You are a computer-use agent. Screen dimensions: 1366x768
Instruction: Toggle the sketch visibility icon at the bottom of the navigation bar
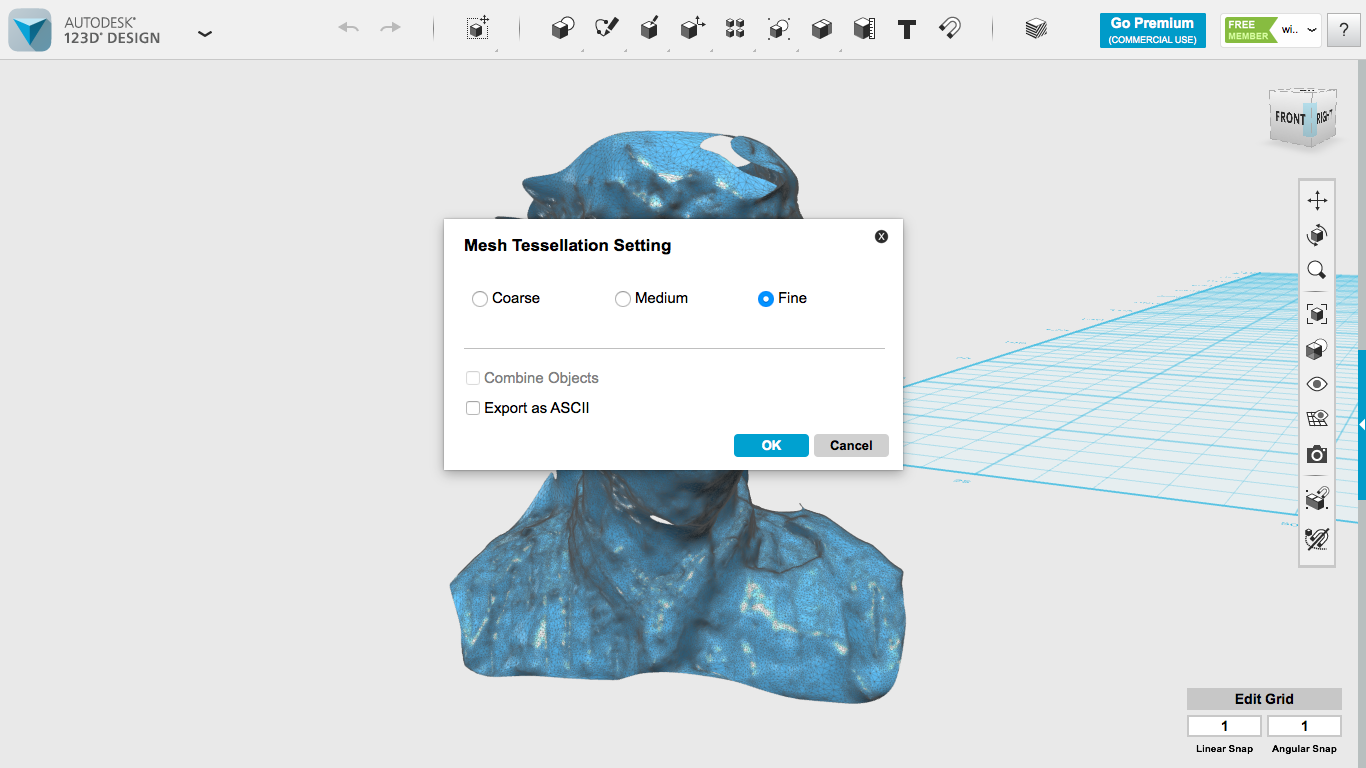(1317, 538)
